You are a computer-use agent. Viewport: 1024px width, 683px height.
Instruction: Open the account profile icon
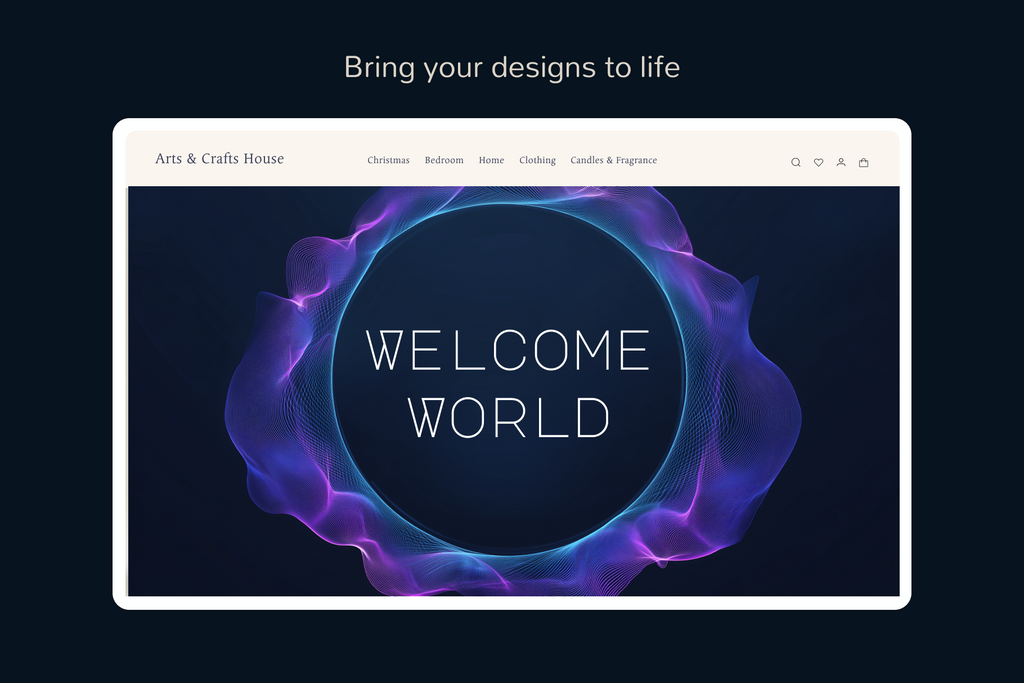click(841, 162)
